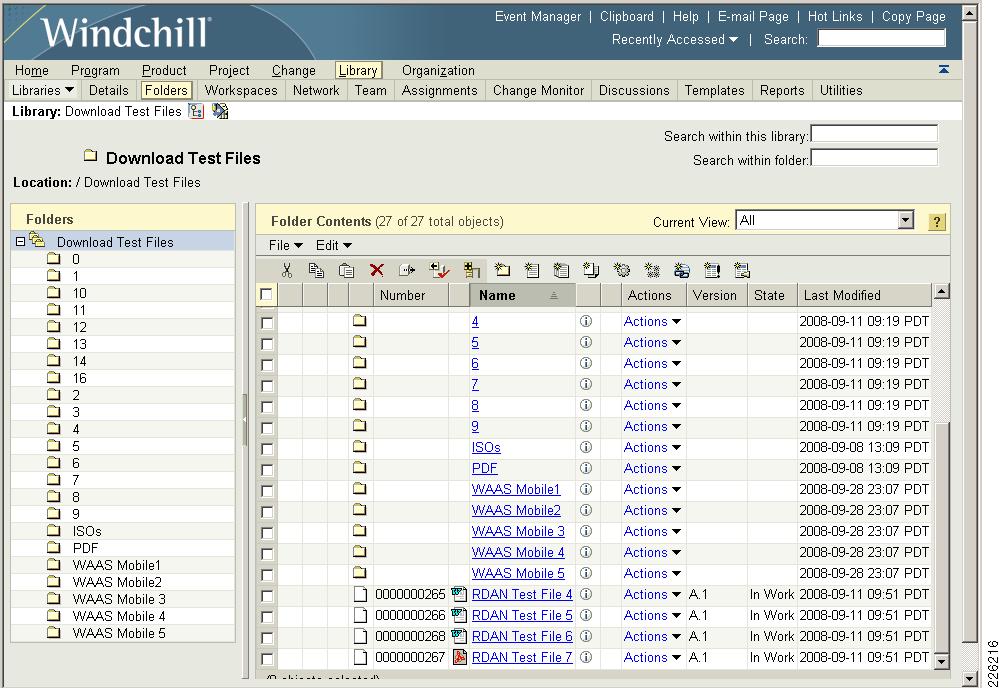Open the Libraries dropdown

pos(43,90)
